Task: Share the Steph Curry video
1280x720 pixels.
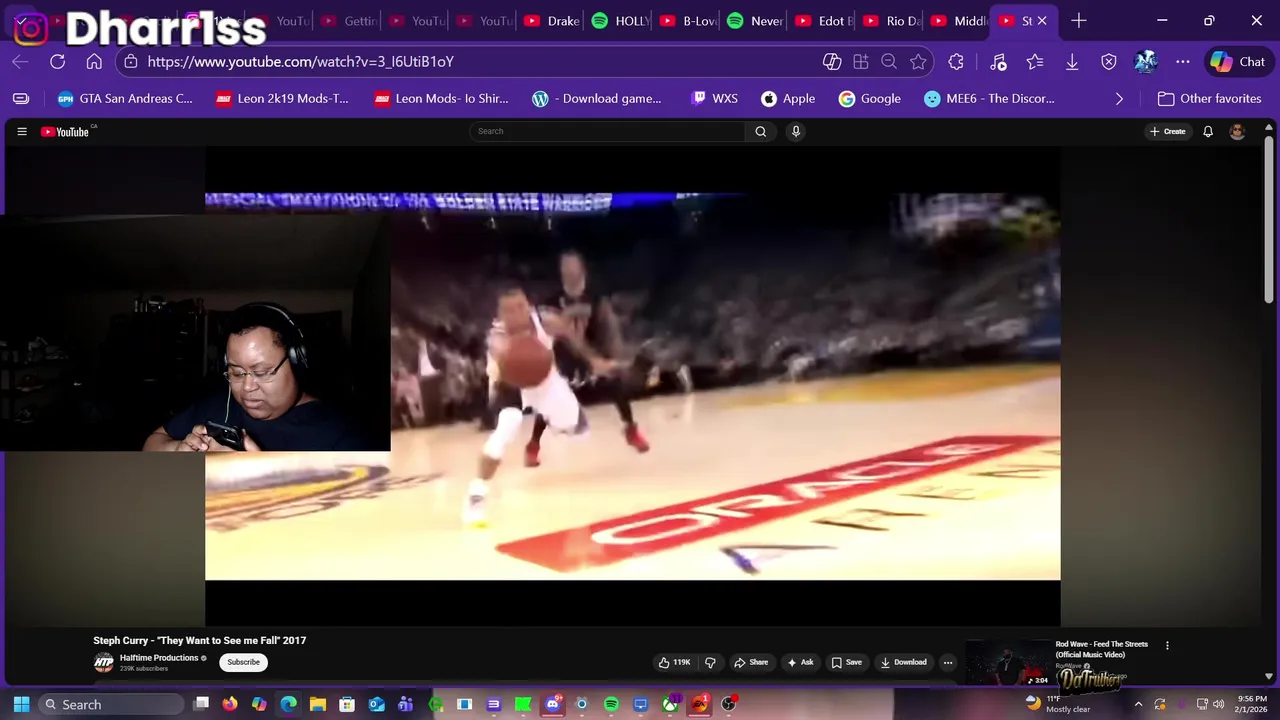Action: [x=751, y=662]
